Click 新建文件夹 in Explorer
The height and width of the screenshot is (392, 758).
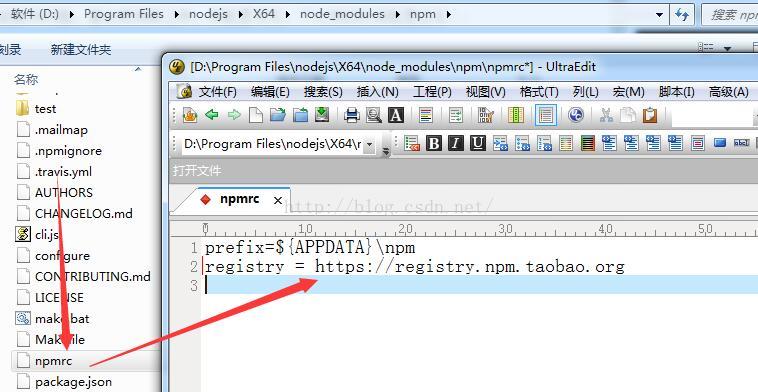(x=81, y=49)
